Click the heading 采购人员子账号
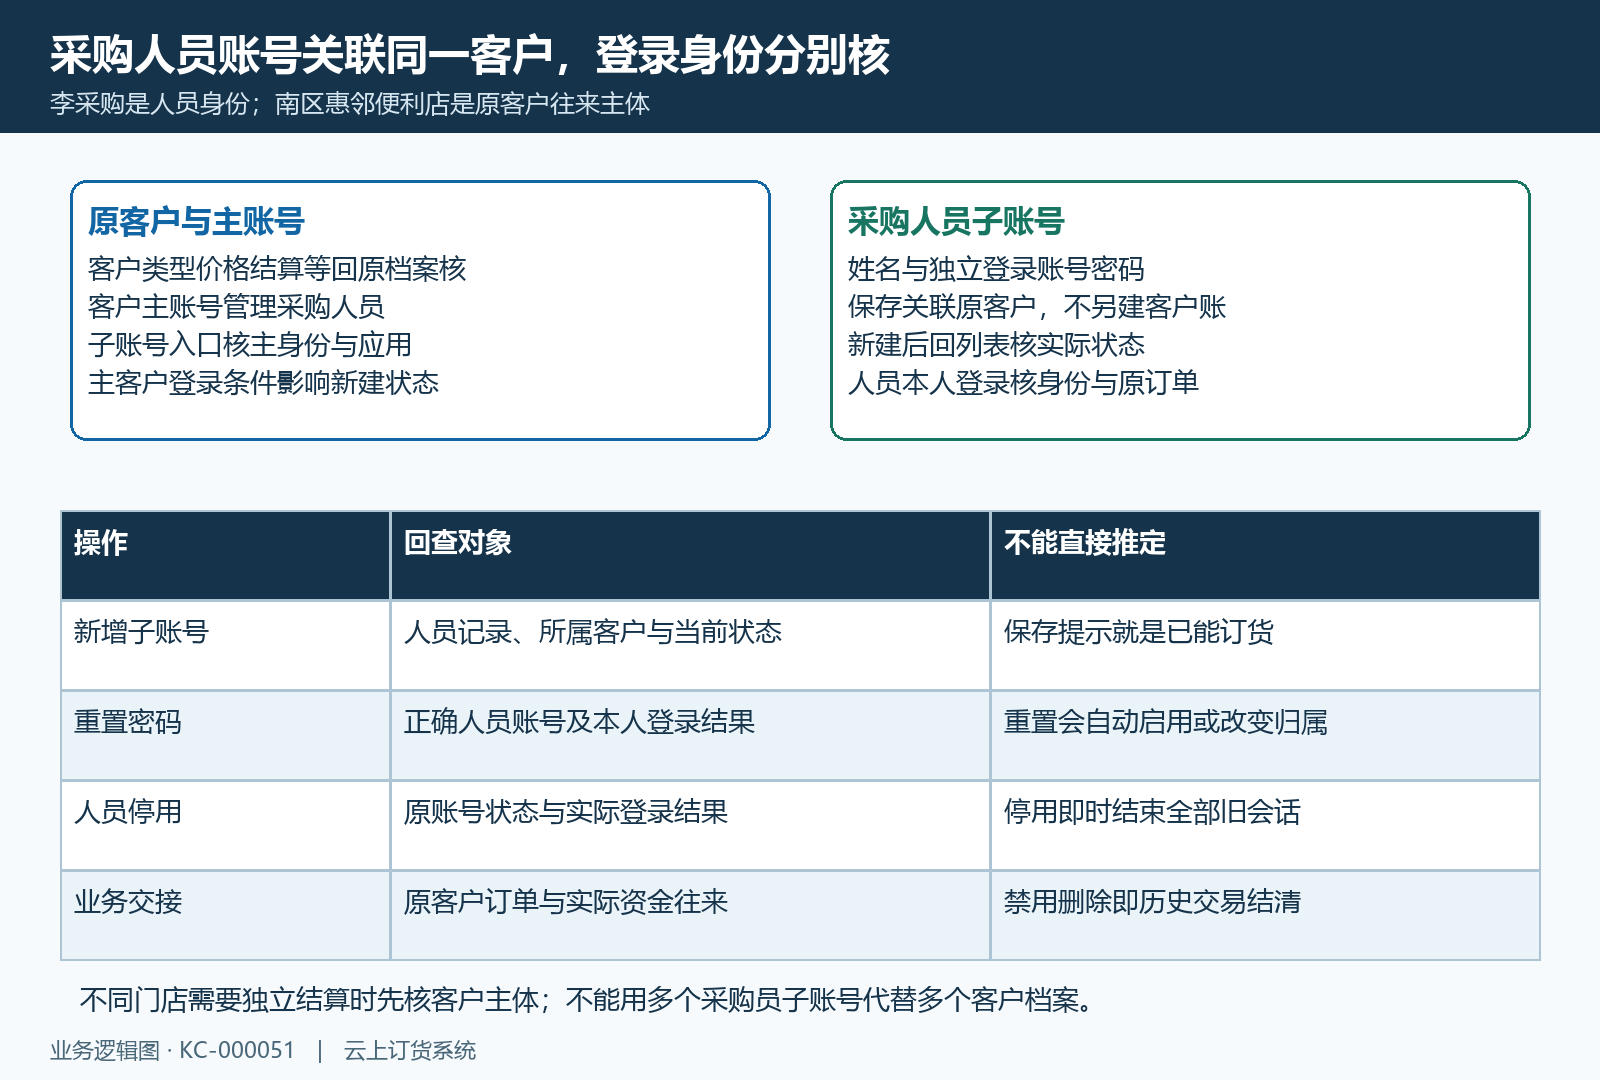This screenshot has height=1080, width=1600. [956, 221]
